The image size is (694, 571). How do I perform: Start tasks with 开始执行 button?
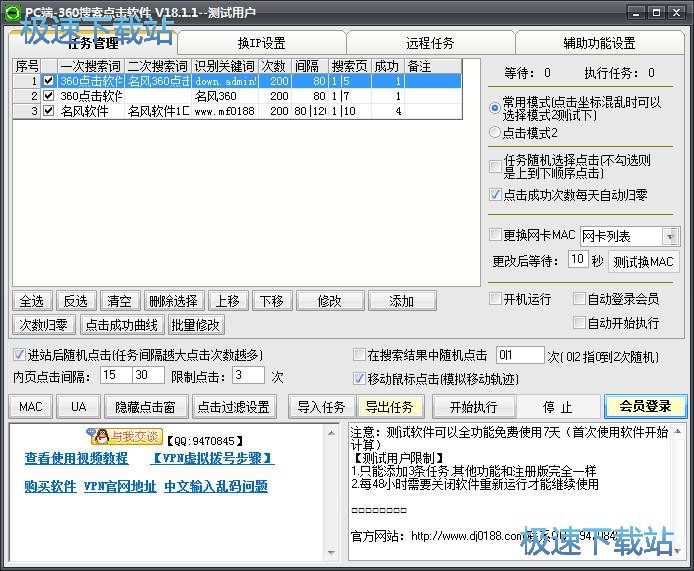474,406
